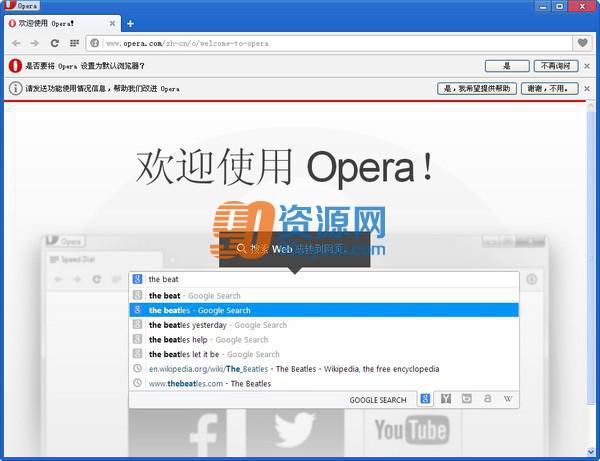Add page to favorites with heart icon
The width and height of the screenshot is (600, 461).
click(582, 43)
